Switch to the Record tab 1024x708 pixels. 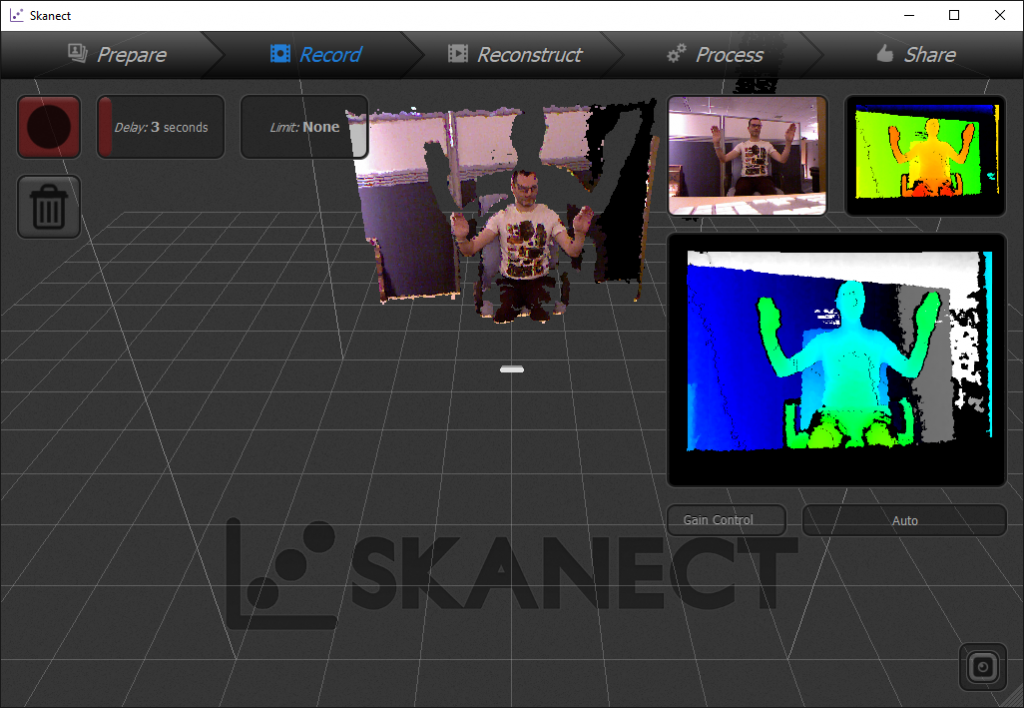(316, 55)
